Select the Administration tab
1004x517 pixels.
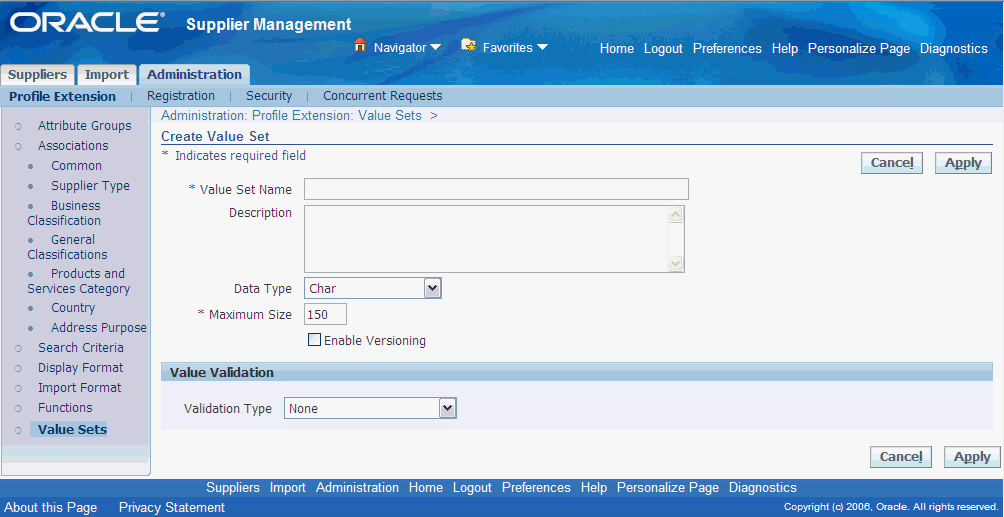tap(194, 74)
